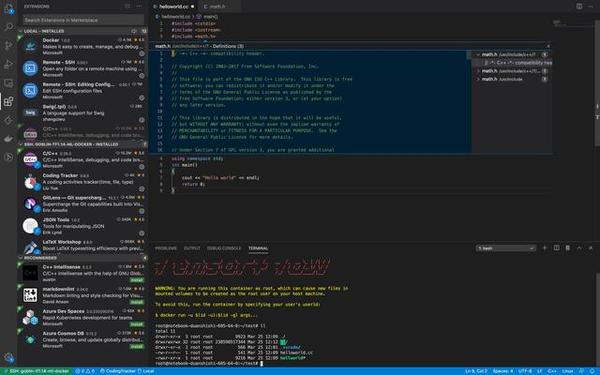Open Extensions panel more actions menu
600x375 pixels.
tap(139, 6)
